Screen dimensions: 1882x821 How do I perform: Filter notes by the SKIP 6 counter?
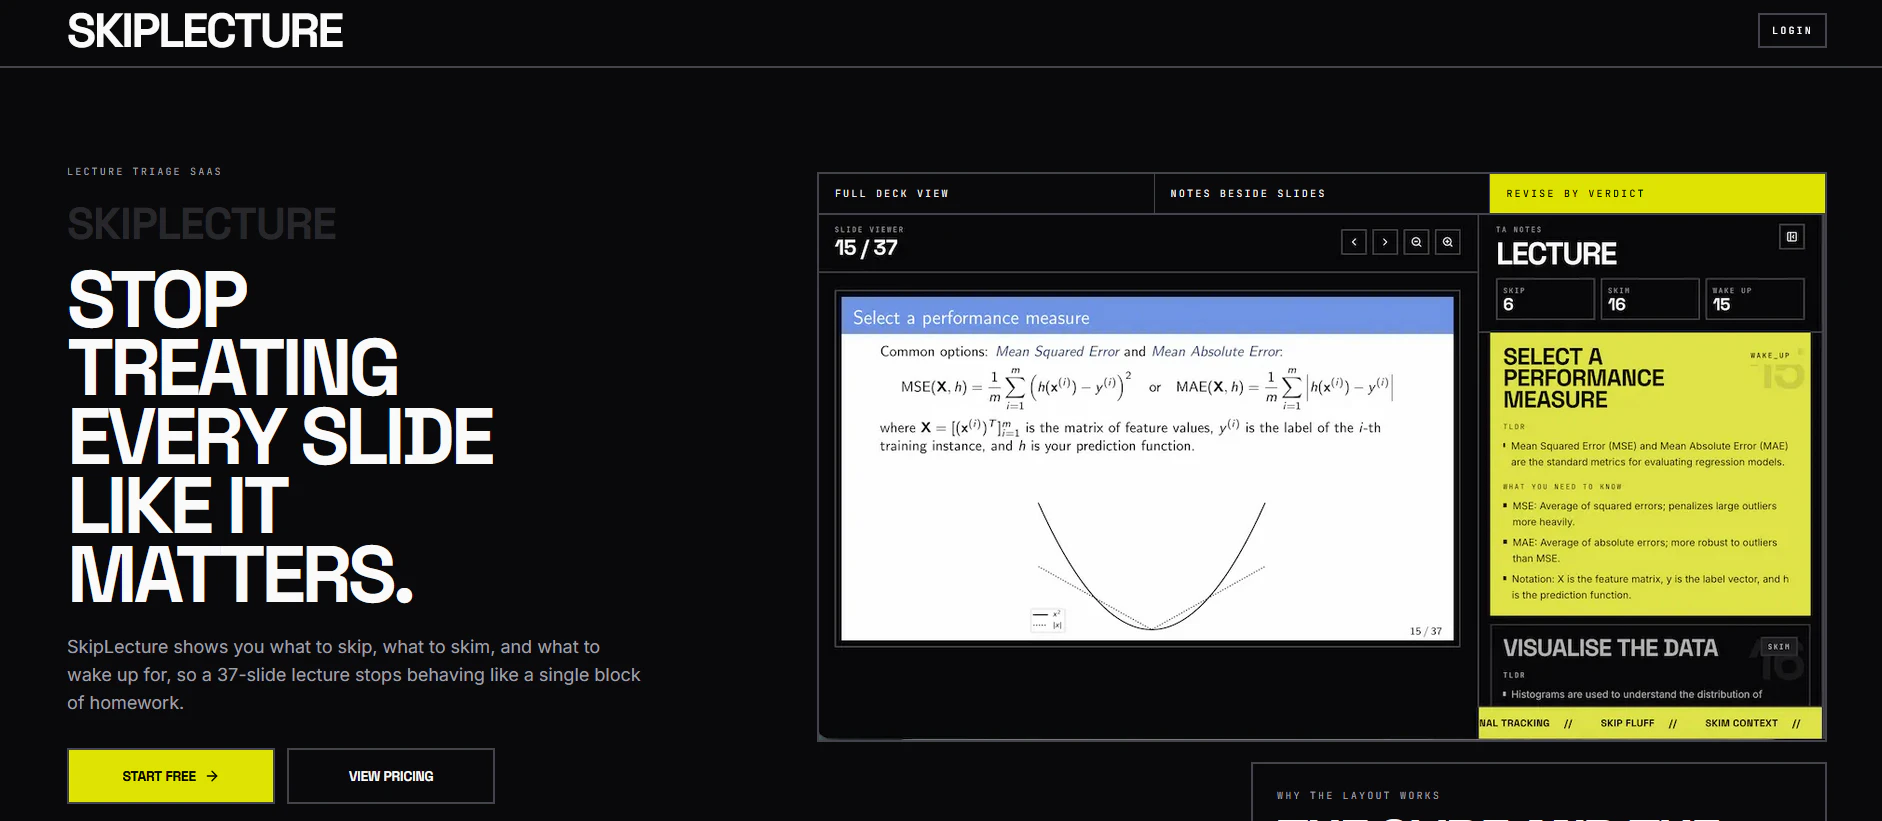(1545, 299)
